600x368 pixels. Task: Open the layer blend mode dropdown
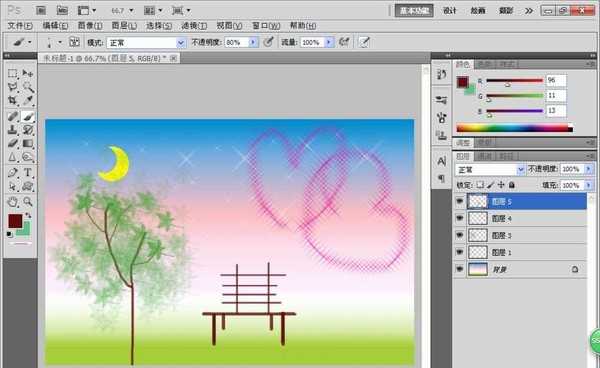pyautogui.click(x=490, y=169)
